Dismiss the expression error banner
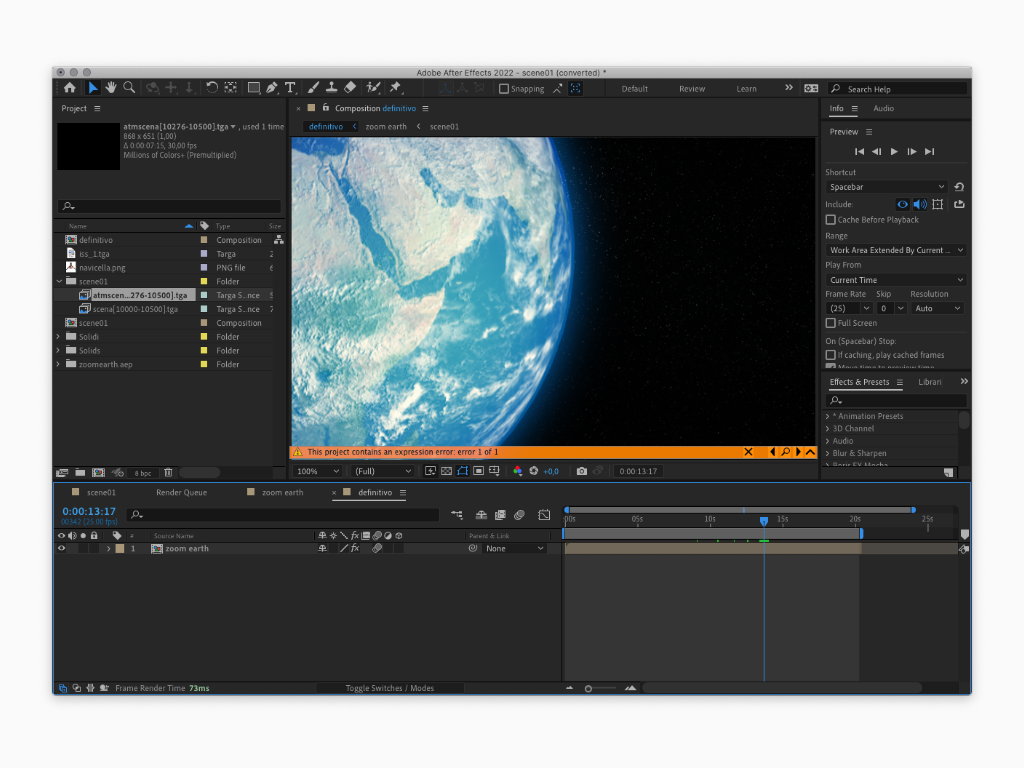 tap(748, 452)
